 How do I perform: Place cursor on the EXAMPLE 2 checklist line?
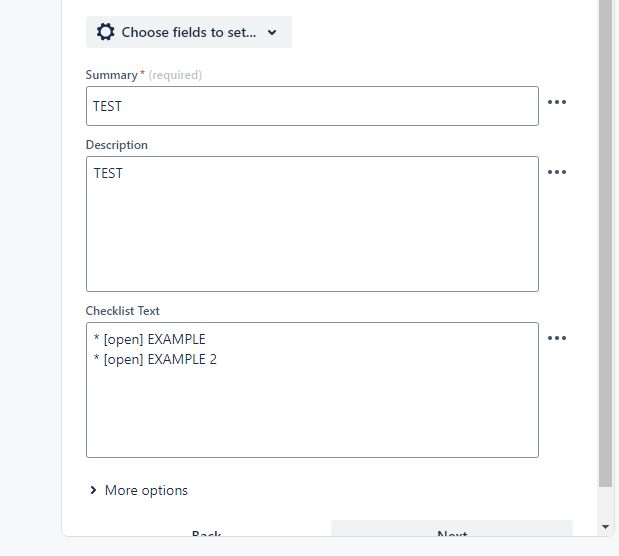coord(155,359)
